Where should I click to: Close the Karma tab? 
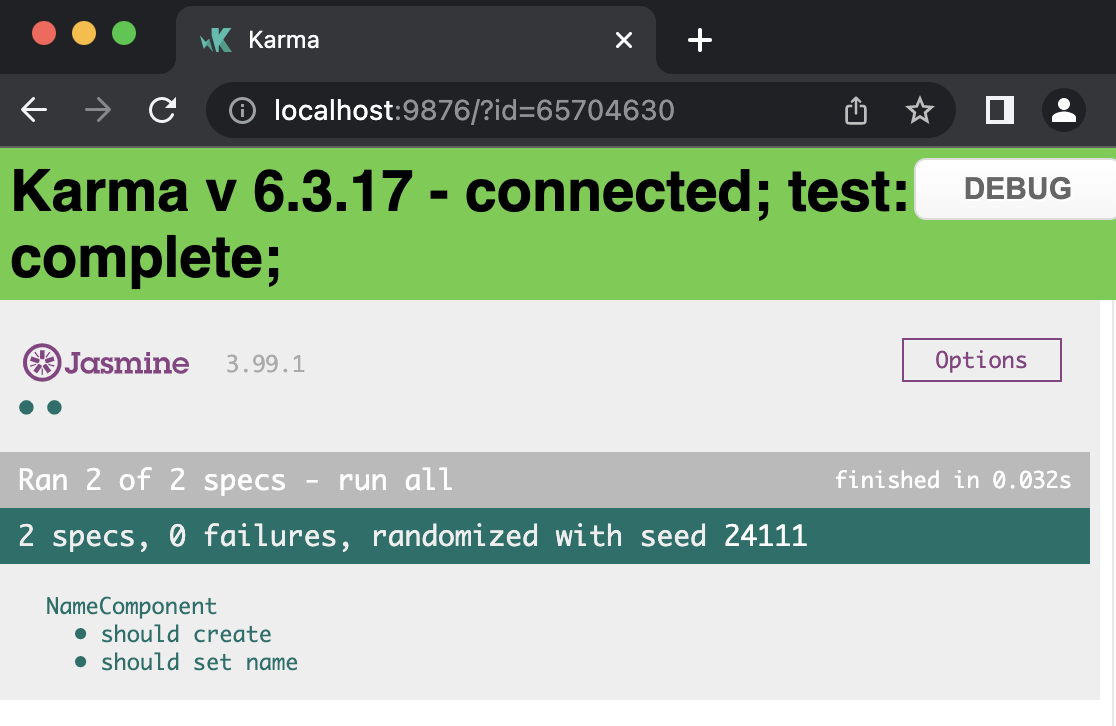(x=623, y=40)
